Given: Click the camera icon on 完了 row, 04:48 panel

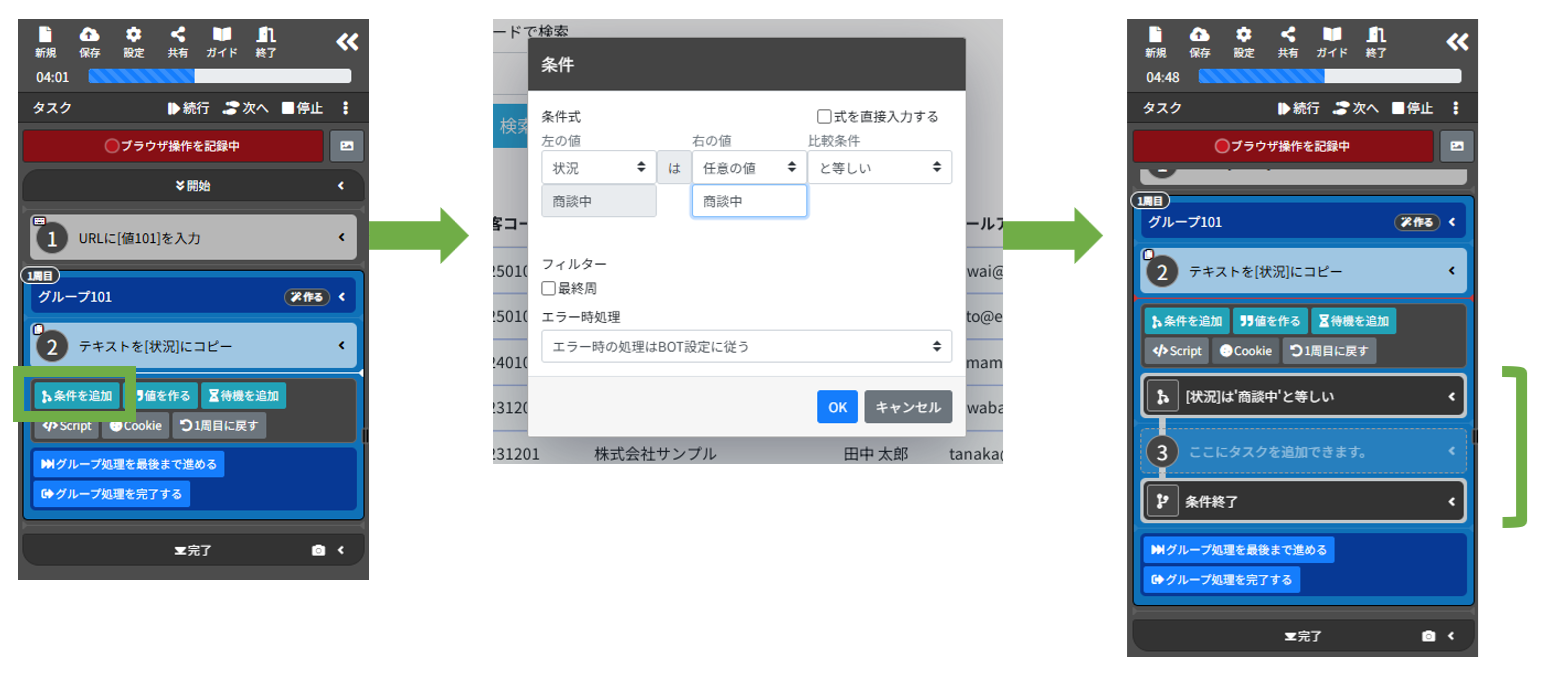Looking at the screenshot, I should coord(1428,636).
